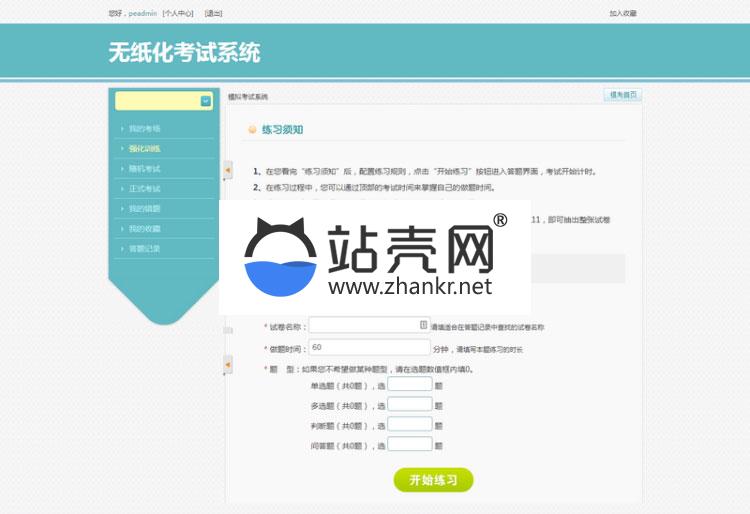Show 我的错题 in the sidebar
The image size is (750, 514).
pyautogui.click(x=145, y=209)
